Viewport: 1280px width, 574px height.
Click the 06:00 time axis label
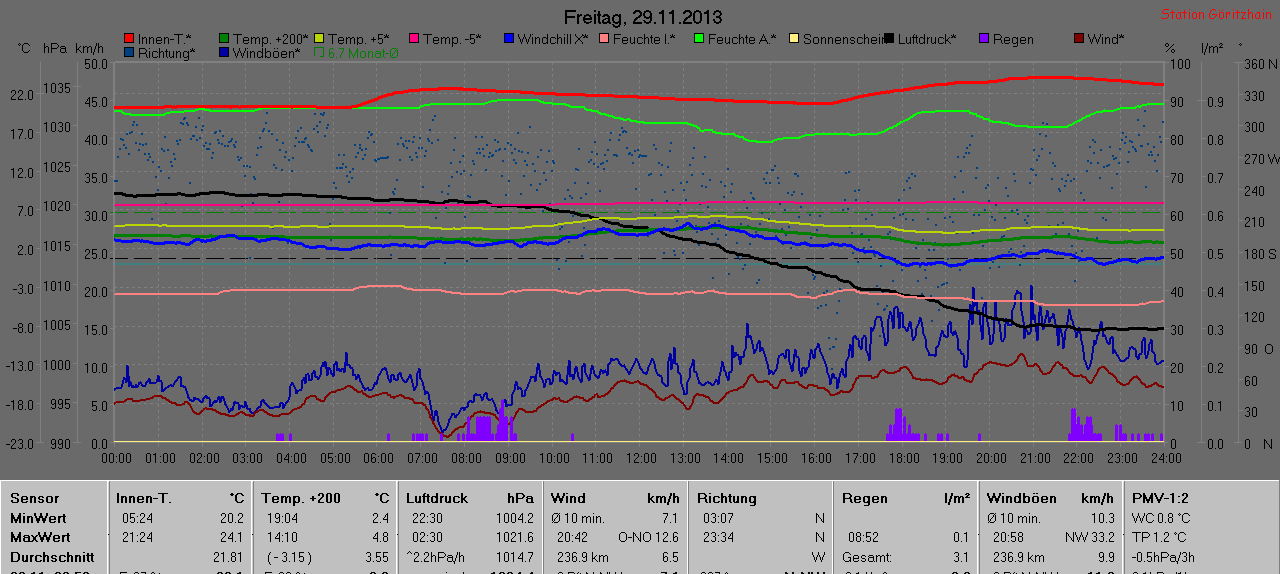pyautogui.click(x=379, y=458)
